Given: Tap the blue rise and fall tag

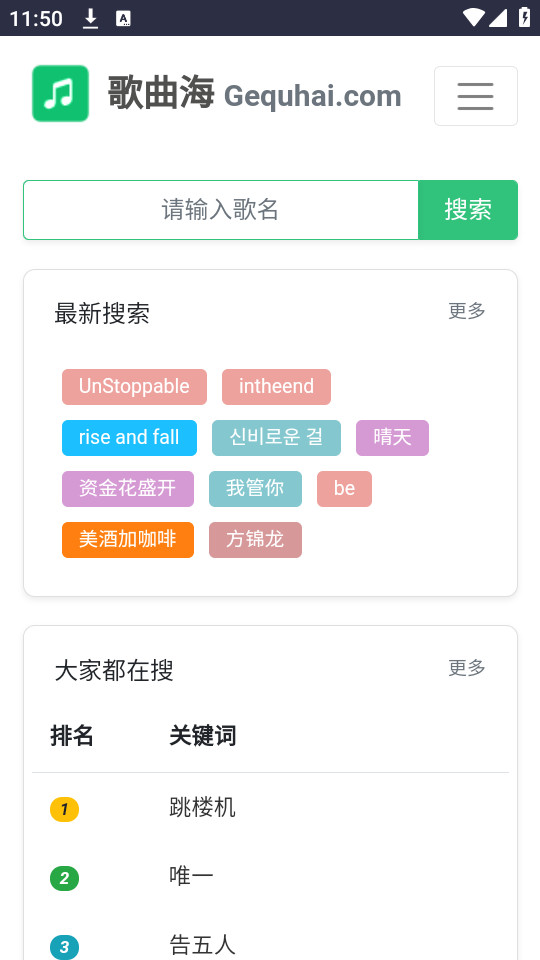Looking at the screenshot, I should (x=129, y=438).
